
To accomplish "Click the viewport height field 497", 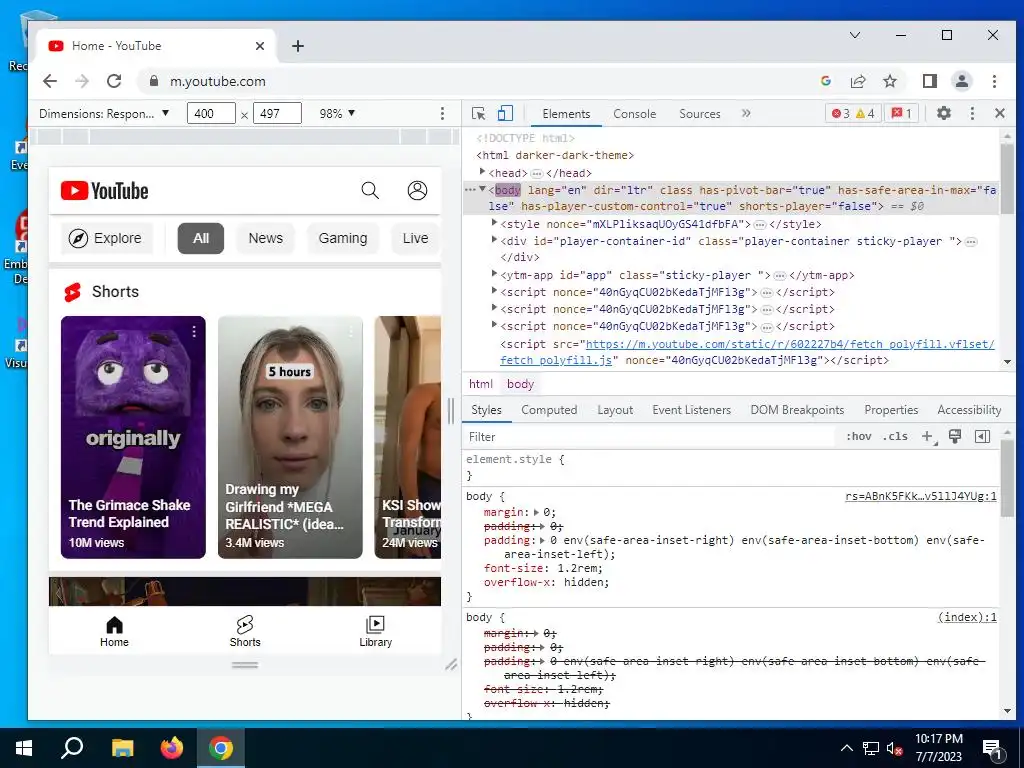I will click(x=278, y=114).
